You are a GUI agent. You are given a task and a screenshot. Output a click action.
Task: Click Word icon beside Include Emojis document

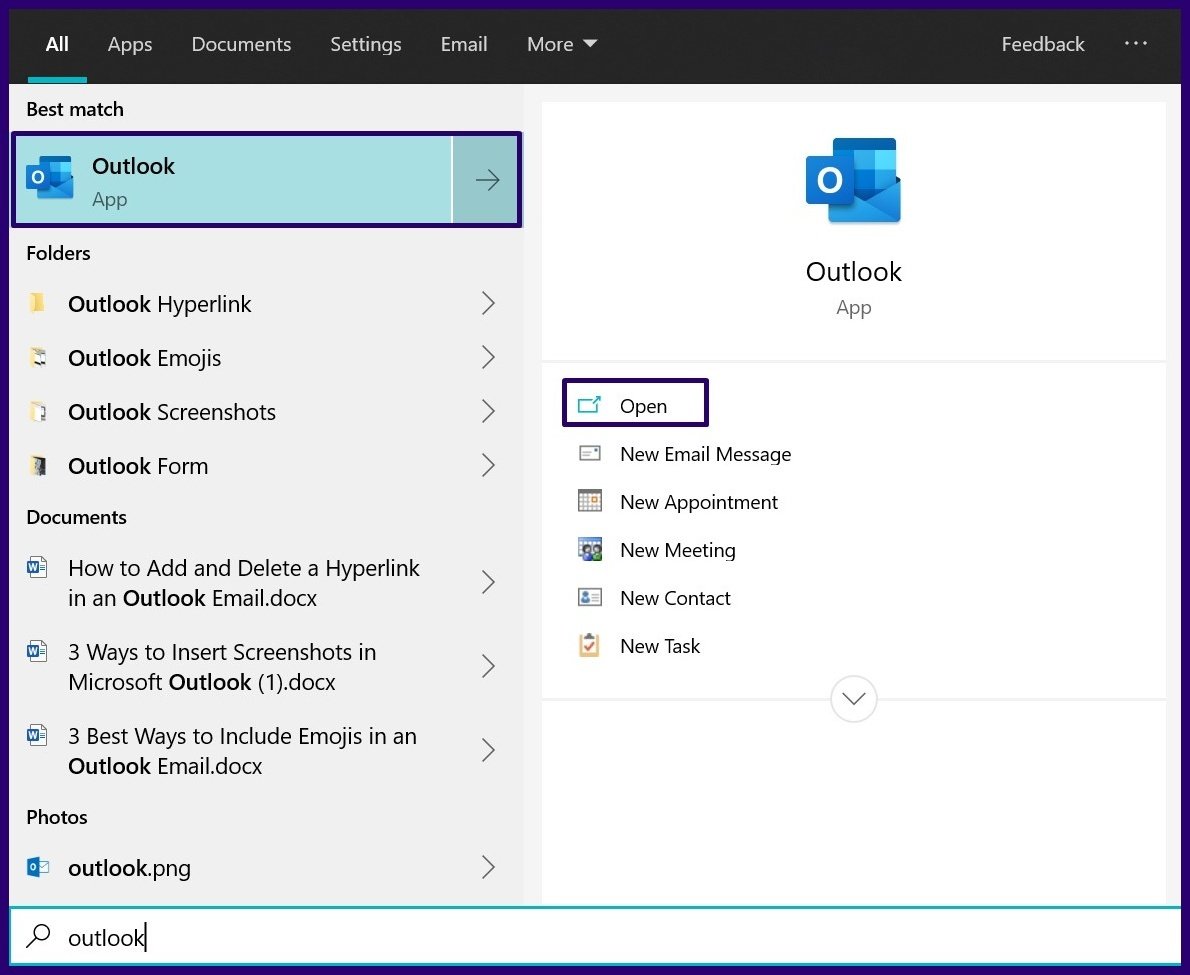pos(36,735)
